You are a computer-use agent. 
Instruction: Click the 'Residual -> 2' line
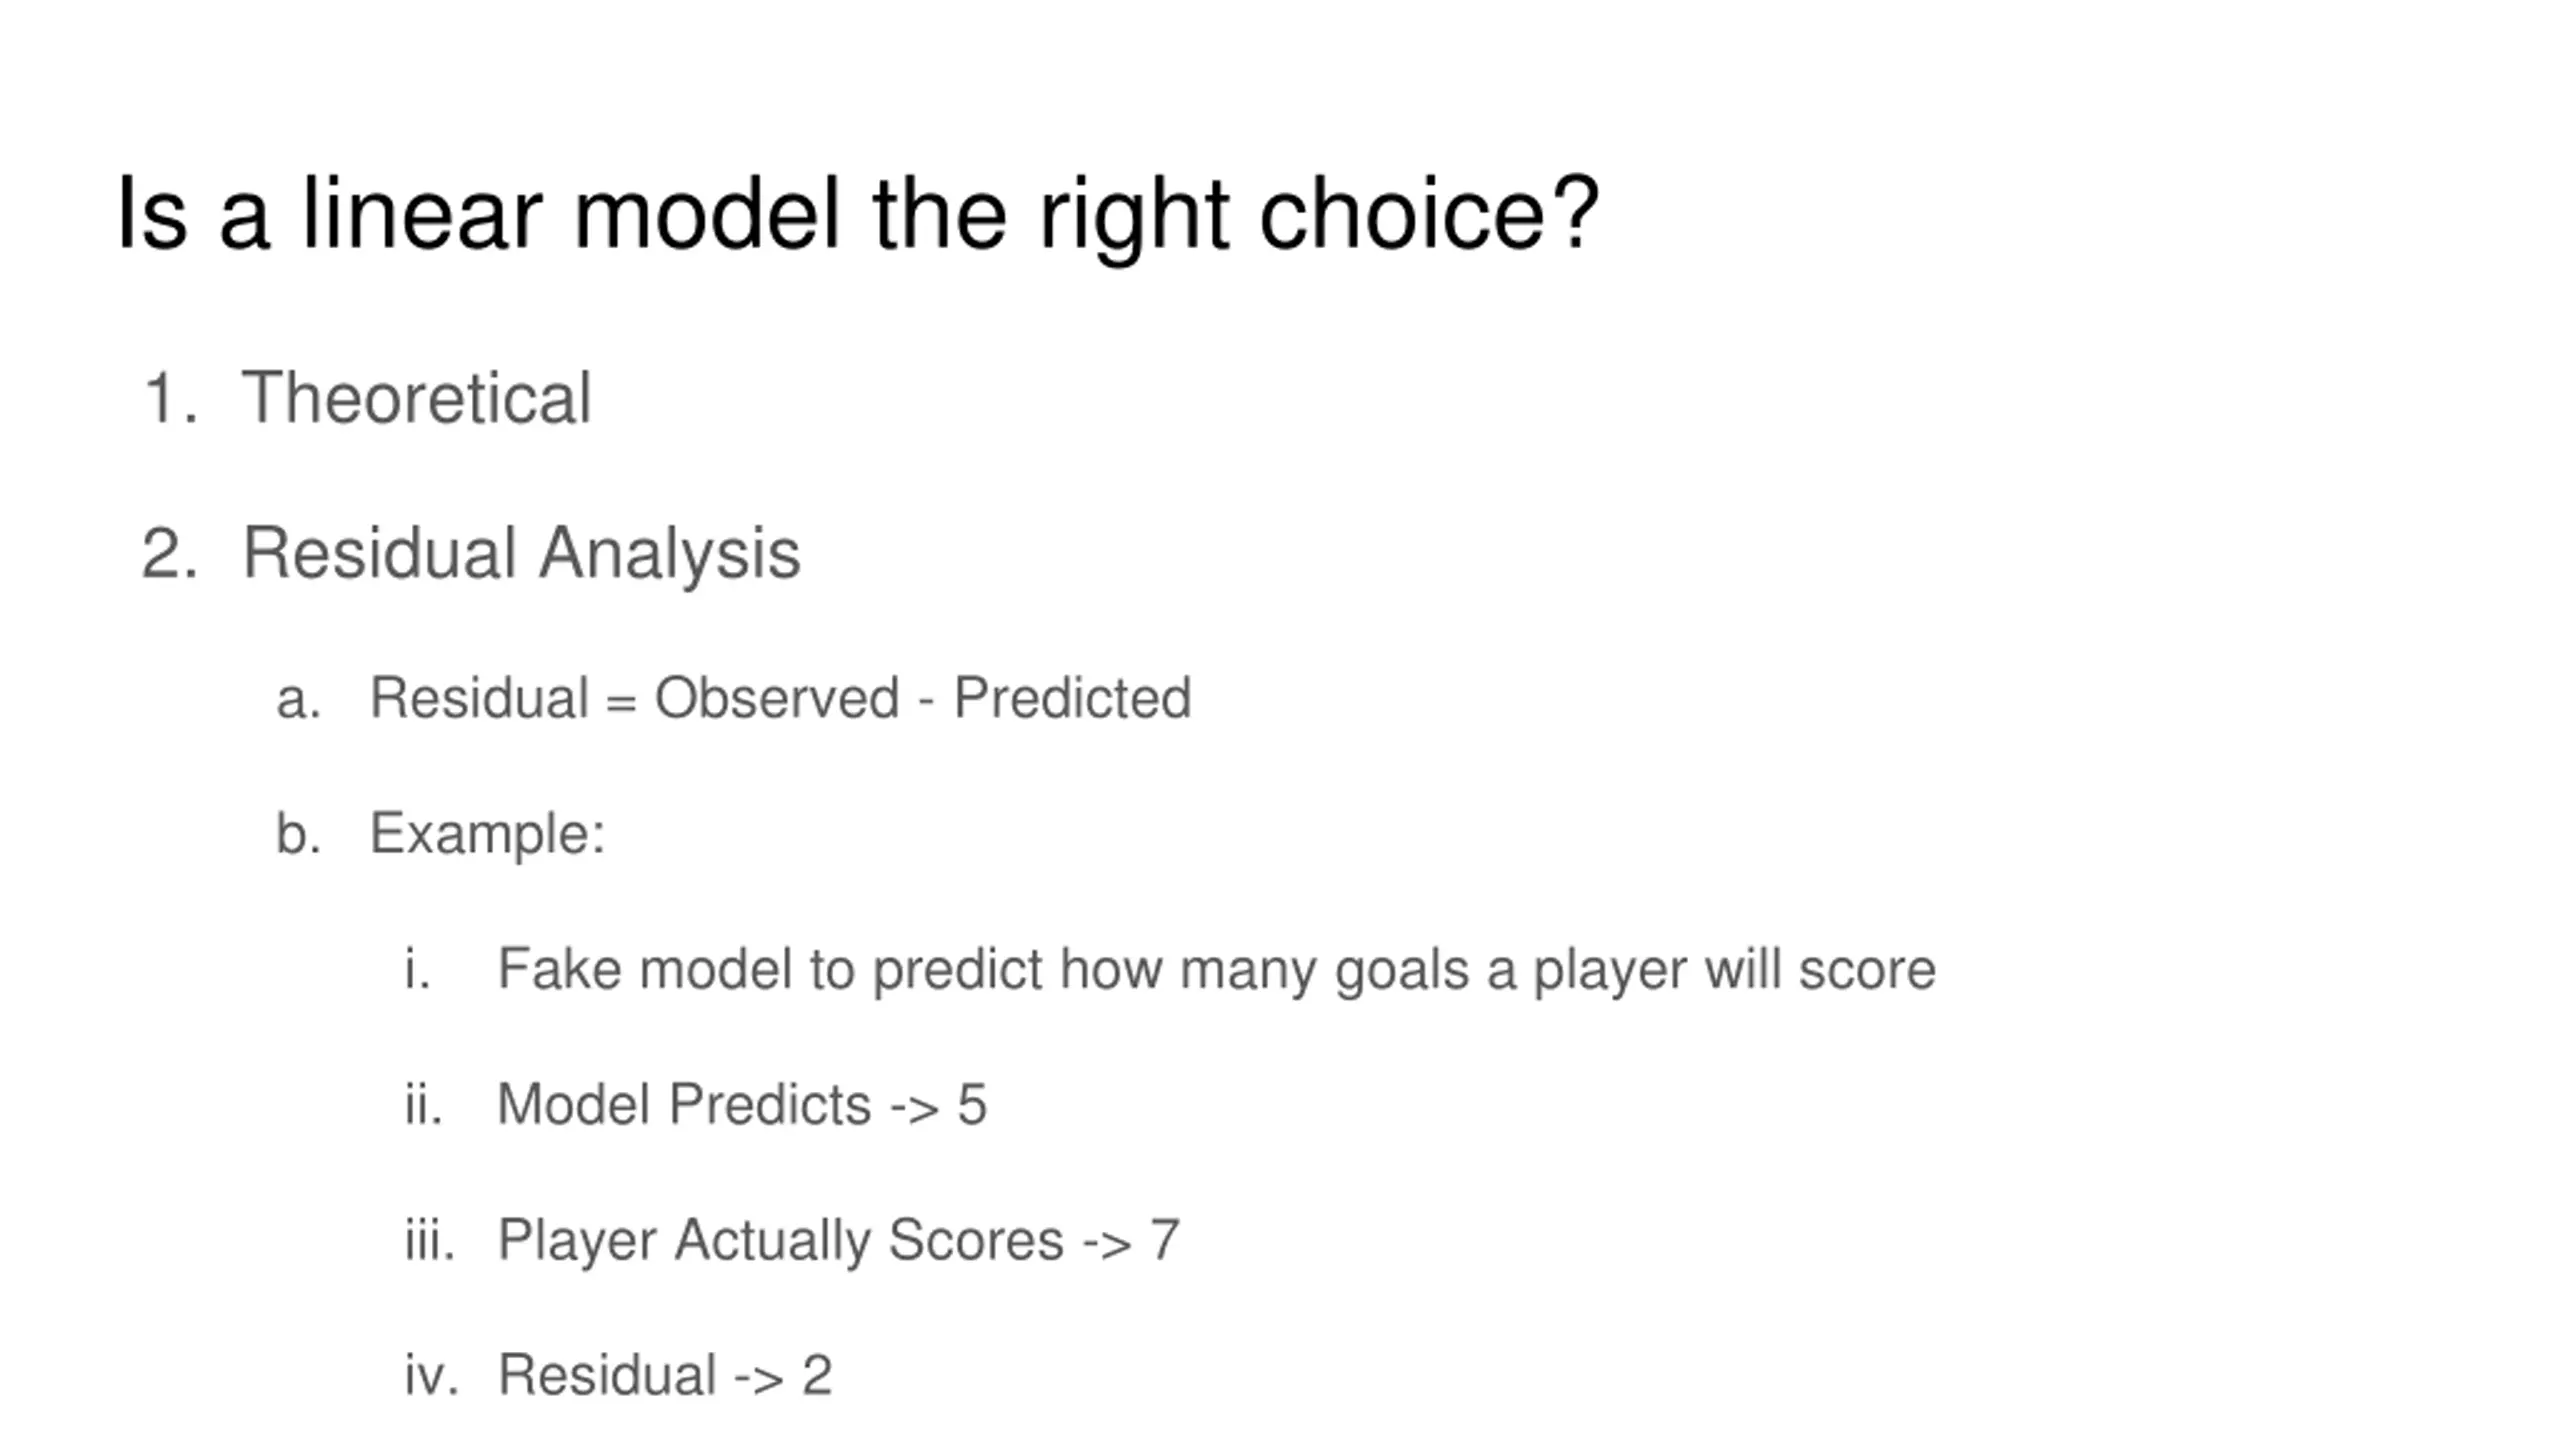(x=665, y=1375)
